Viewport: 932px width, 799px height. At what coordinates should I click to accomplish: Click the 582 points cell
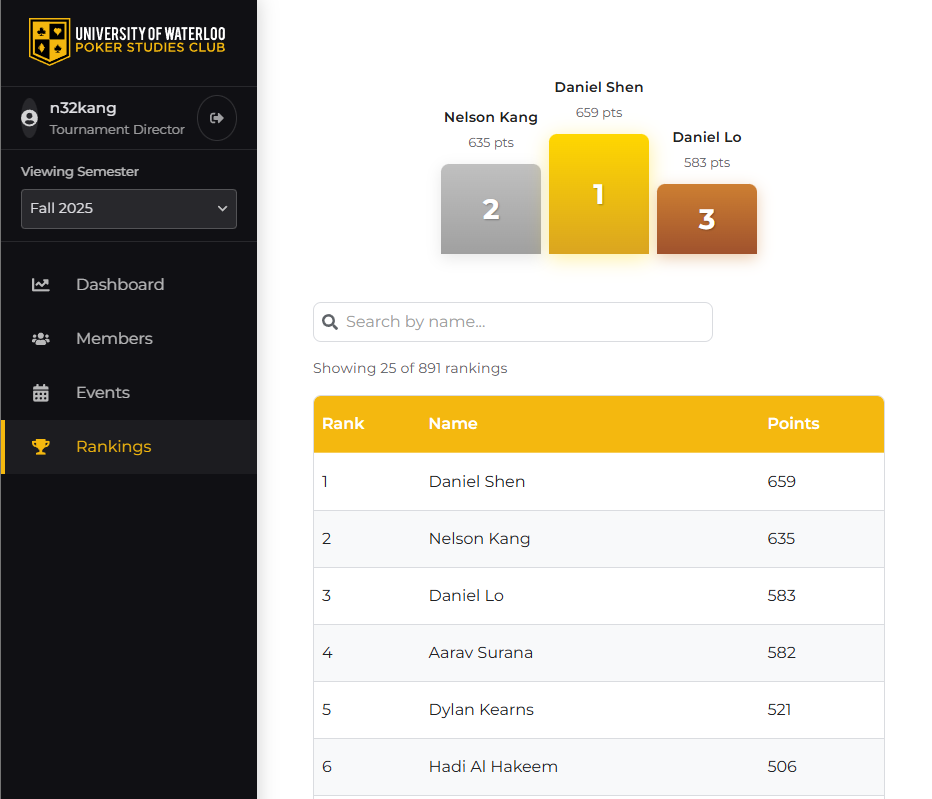781,653
